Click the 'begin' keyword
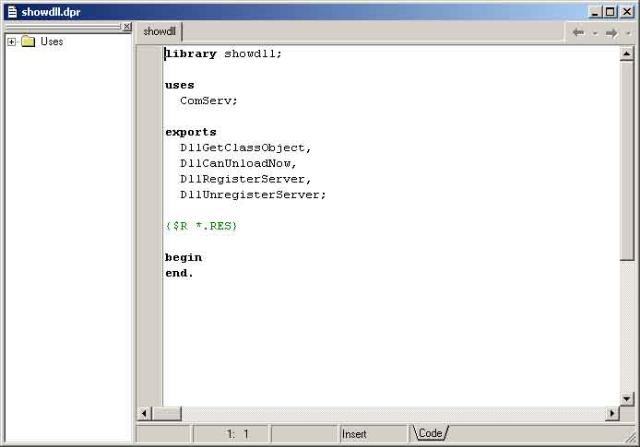 (183, 258)
